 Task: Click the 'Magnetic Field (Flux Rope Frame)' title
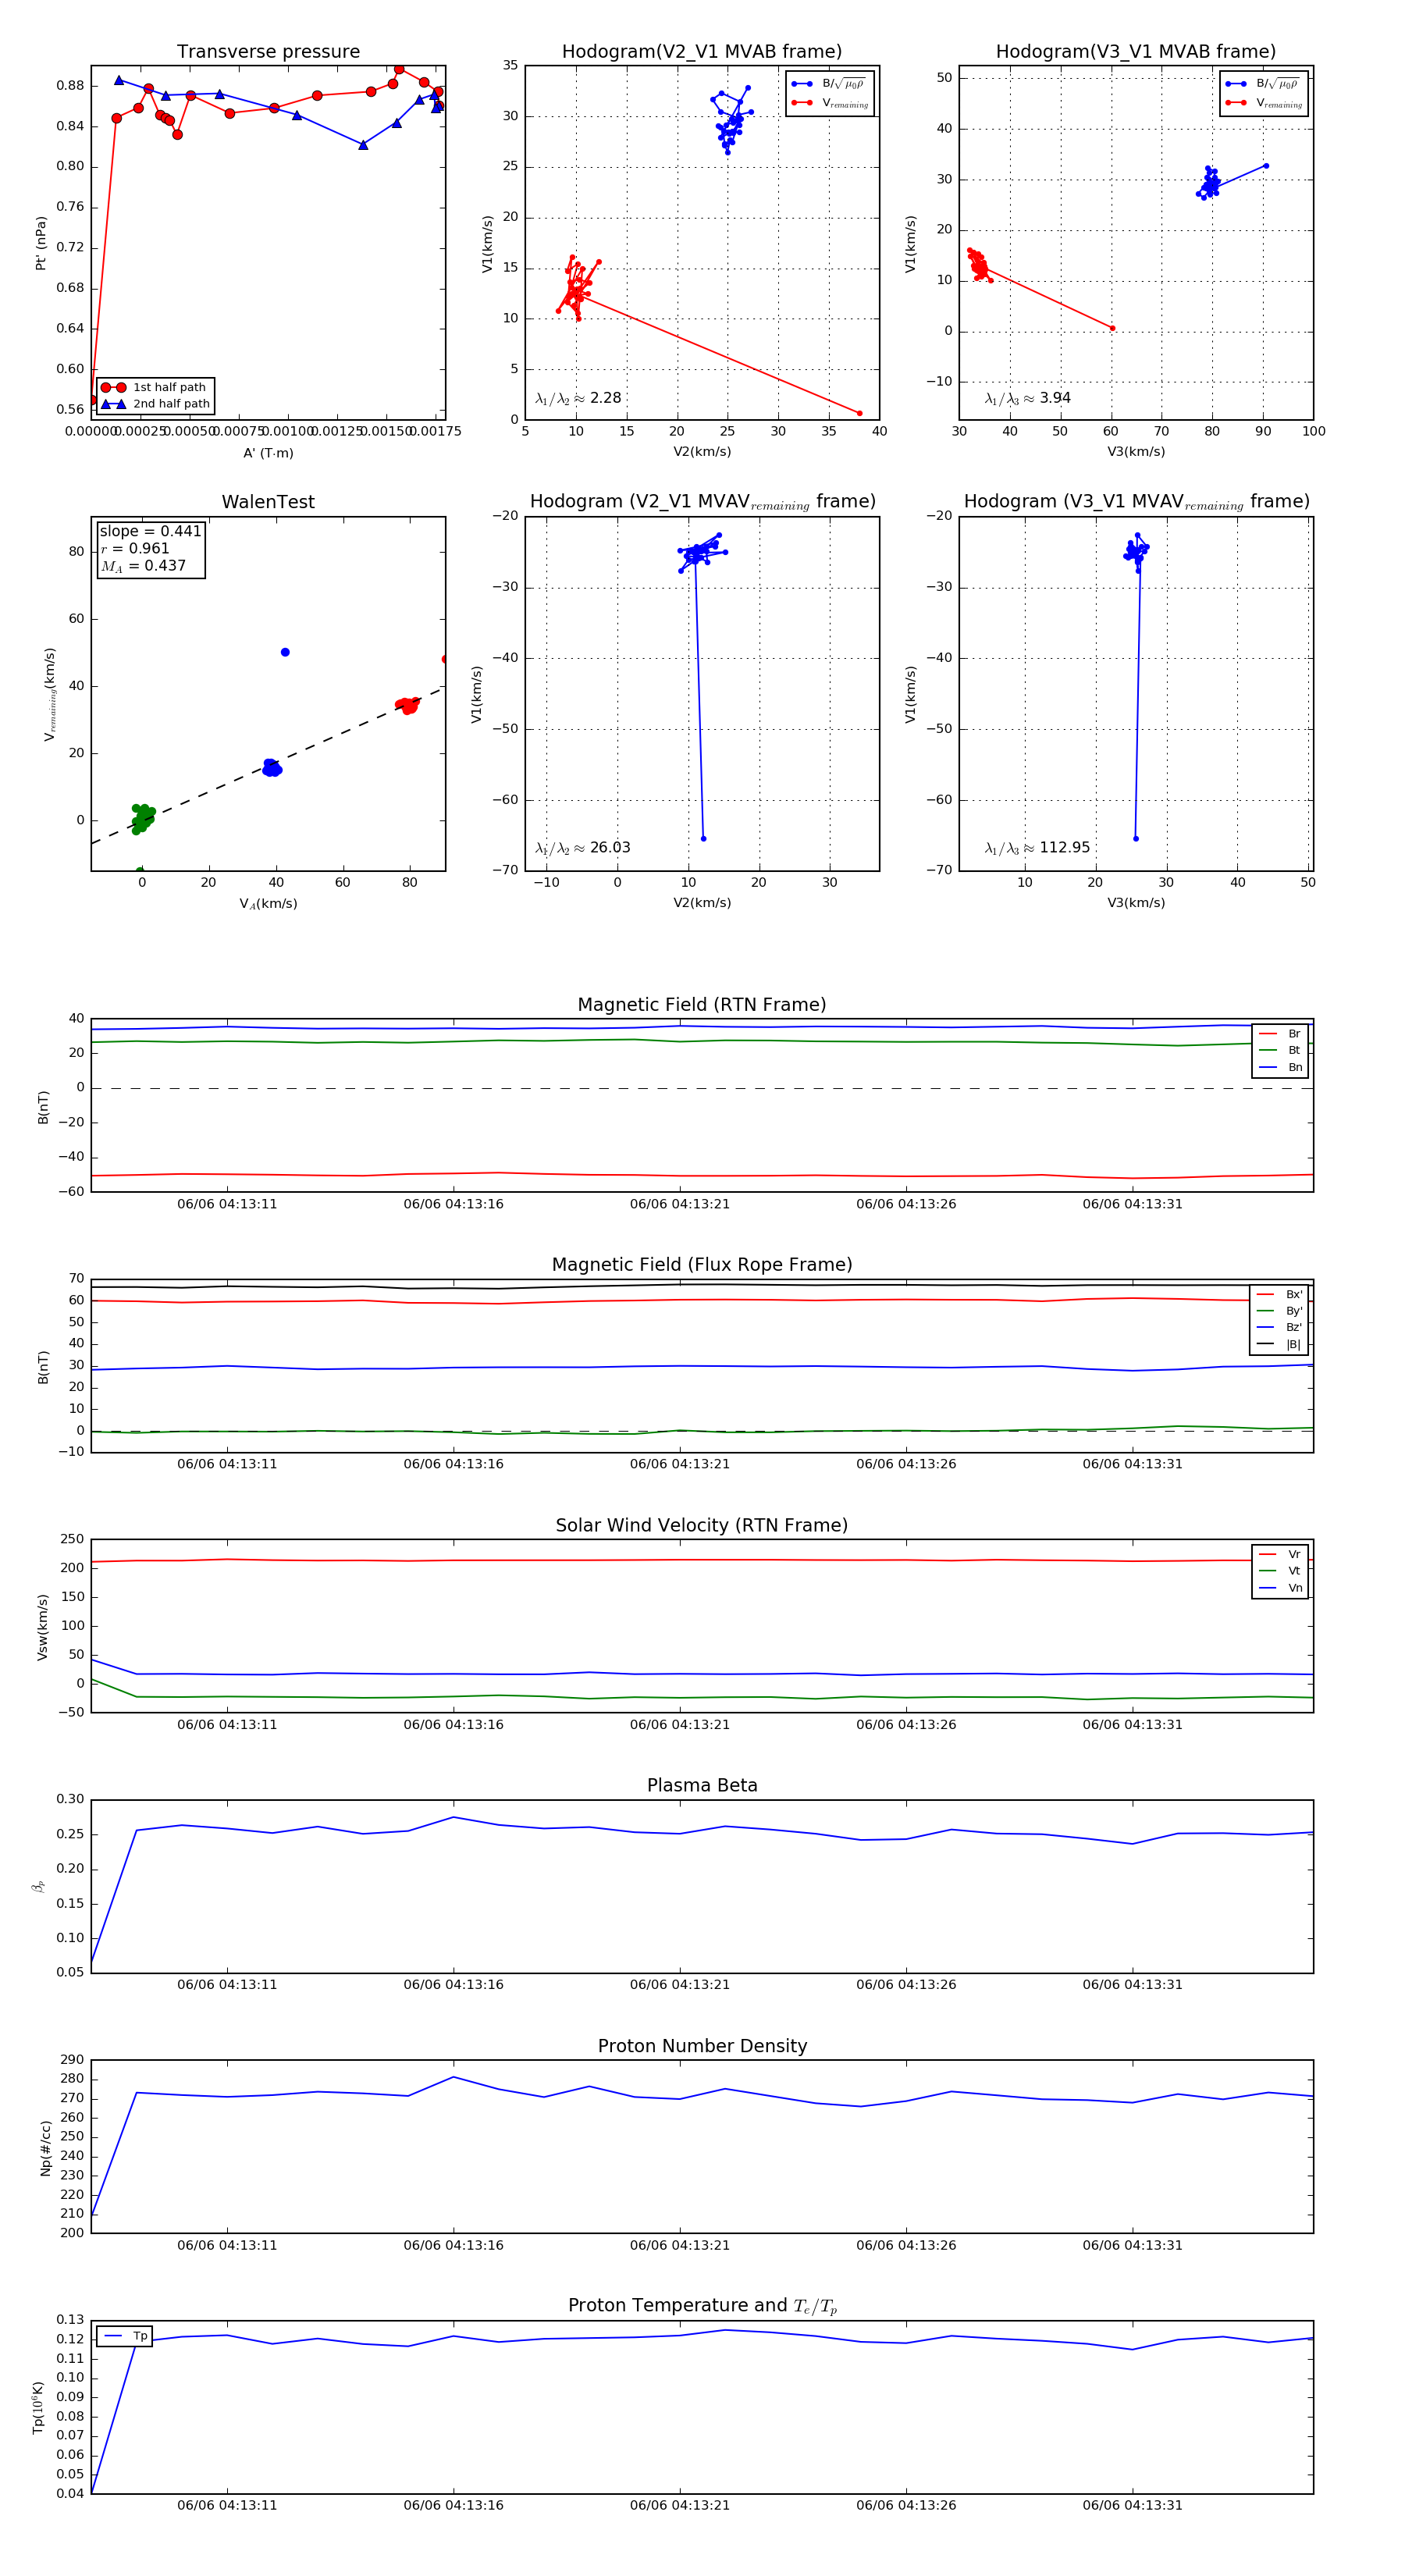coord(702,1265)
